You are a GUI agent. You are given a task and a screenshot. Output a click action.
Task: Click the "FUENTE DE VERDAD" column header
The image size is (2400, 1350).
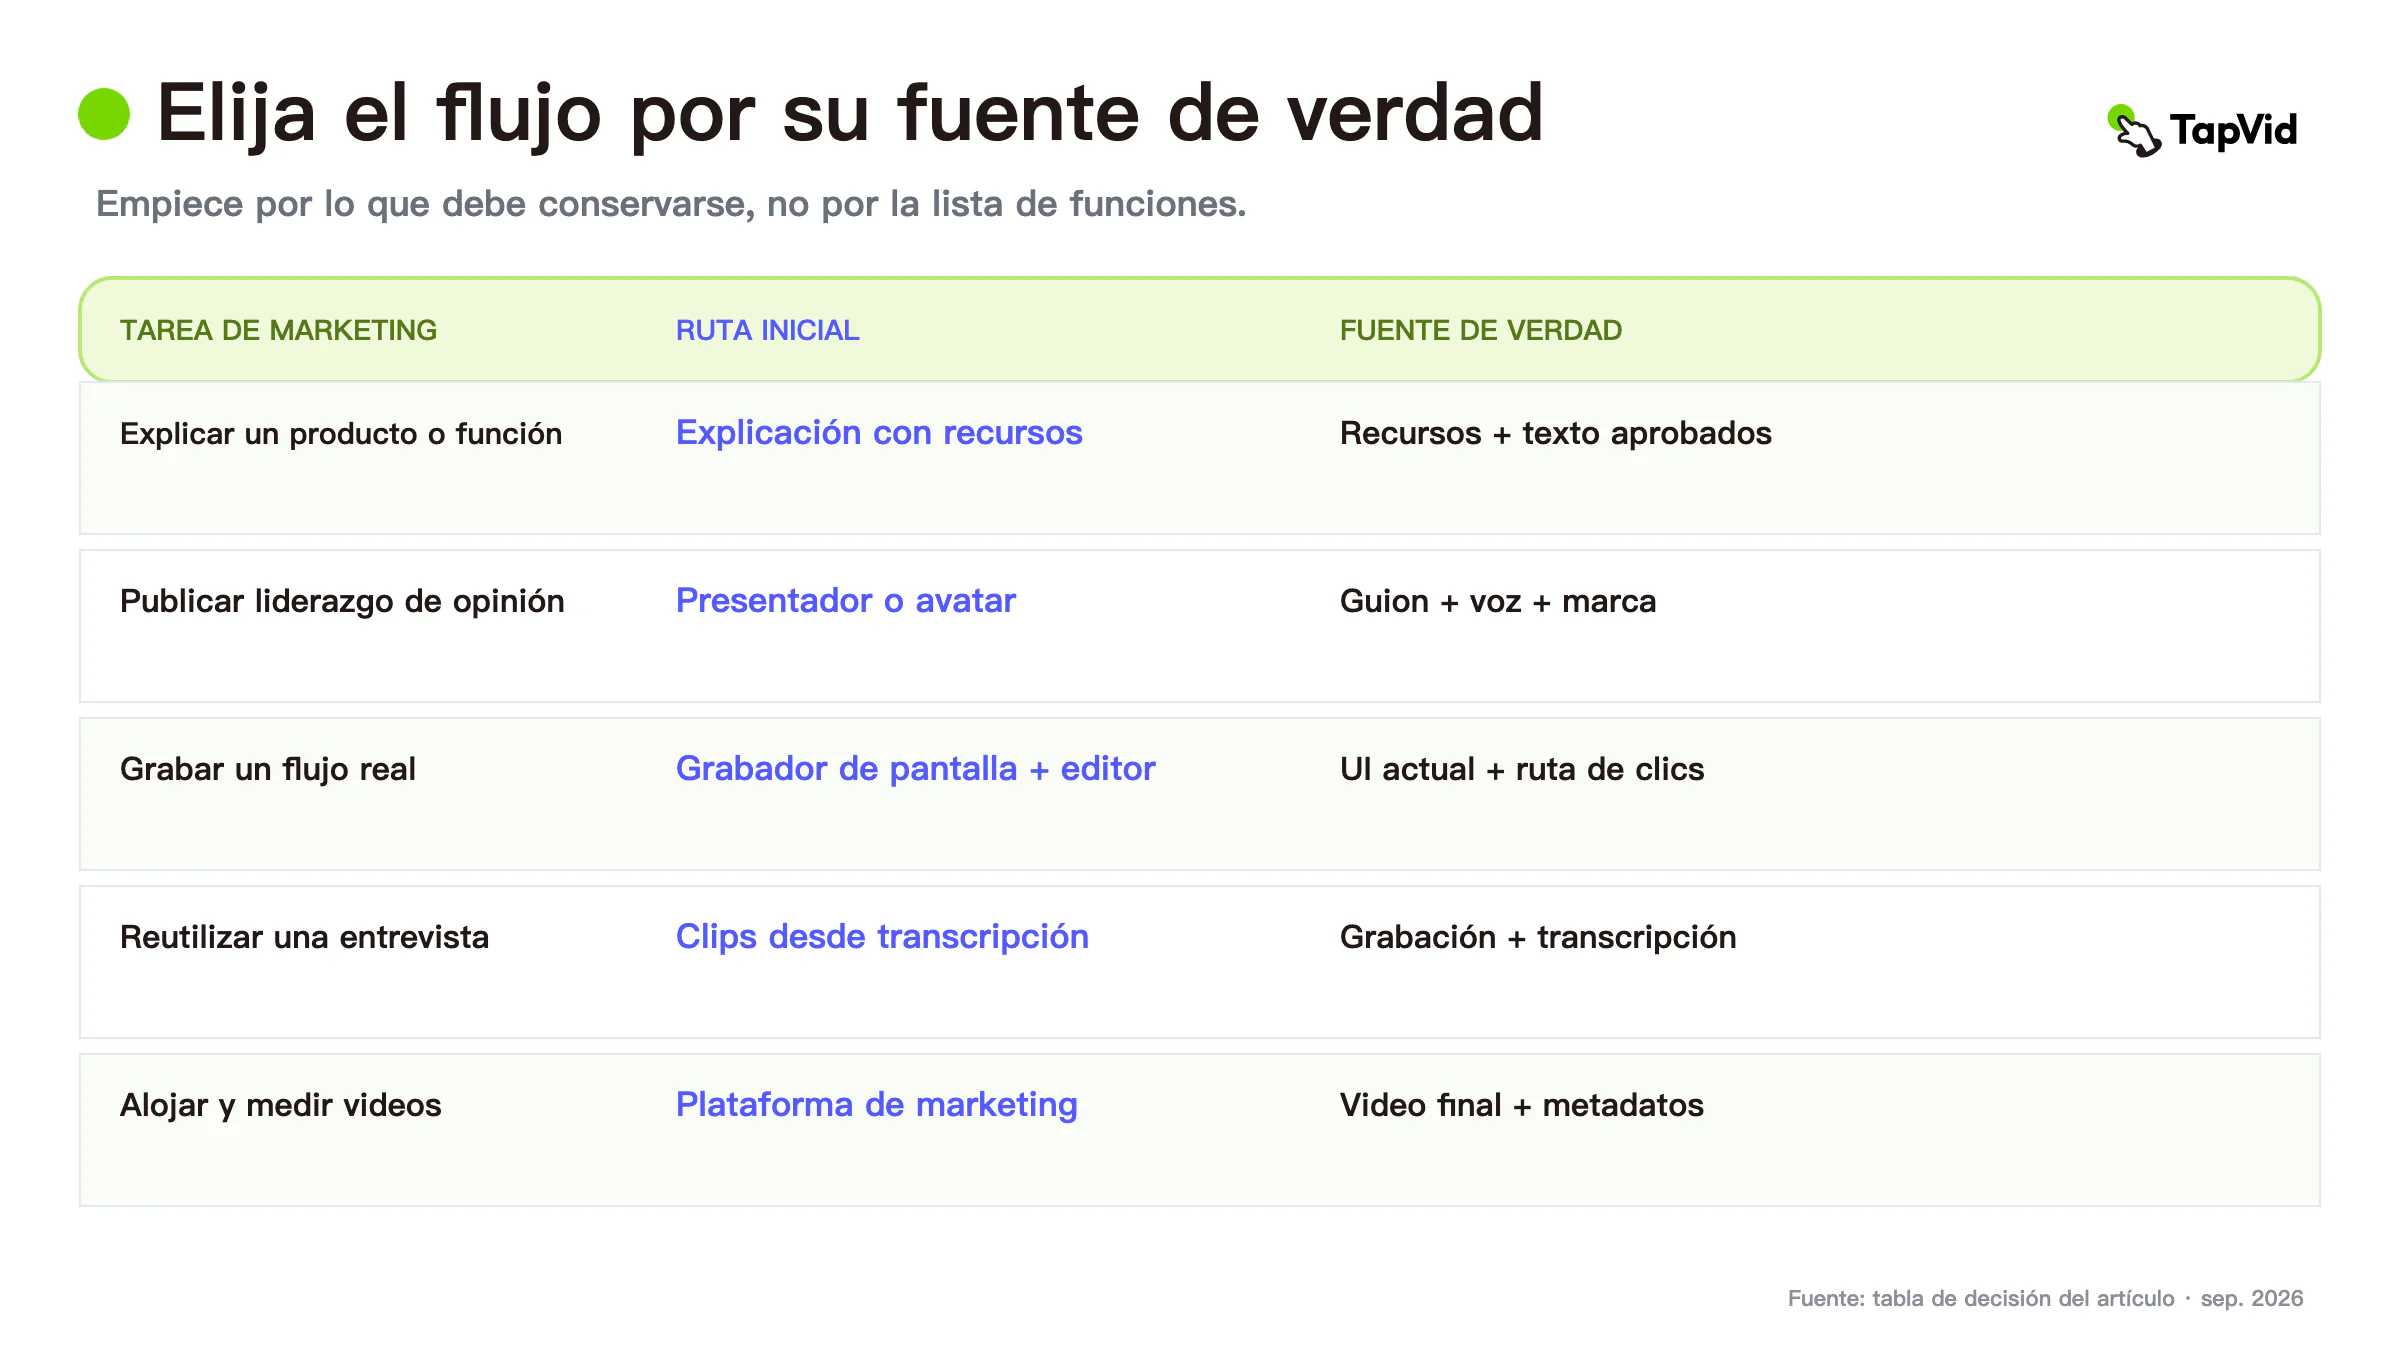[1480, 330]
